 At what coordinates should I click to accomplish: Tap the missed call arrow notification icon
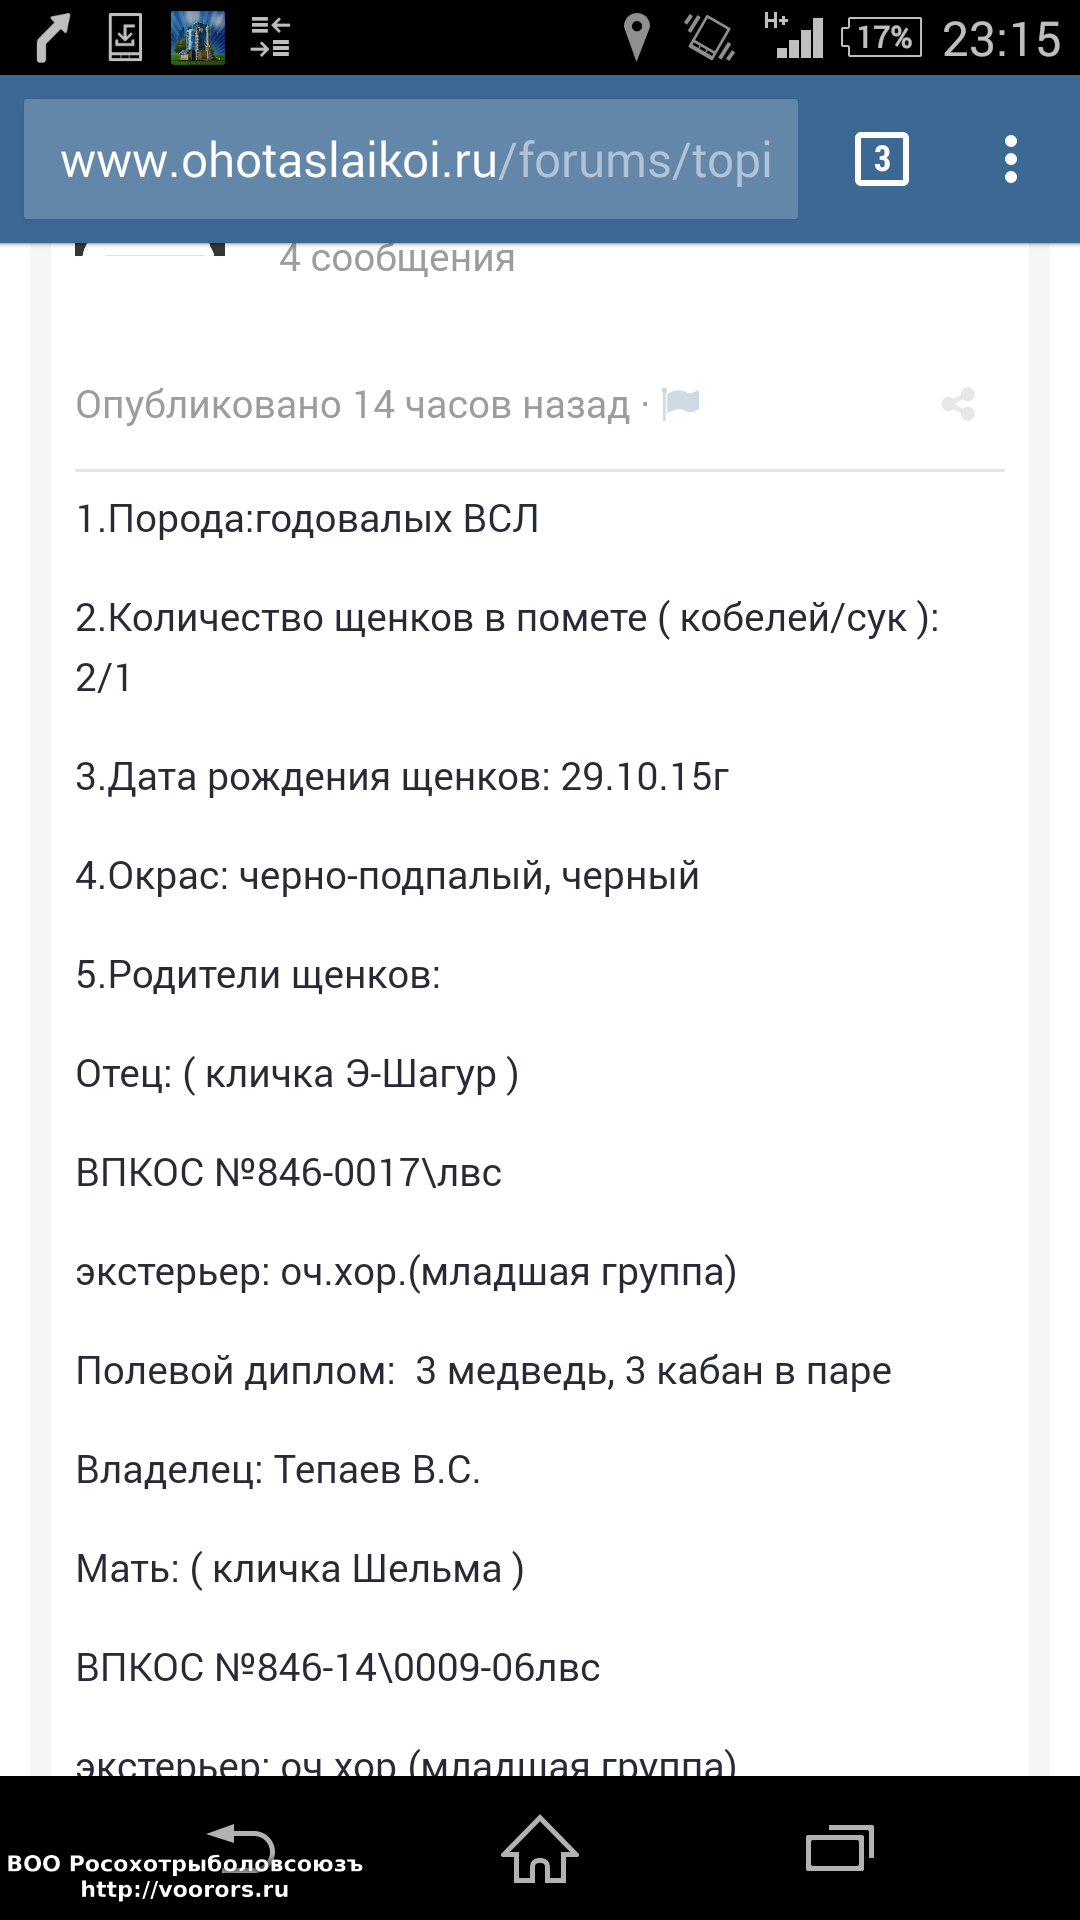coord(53,38)
